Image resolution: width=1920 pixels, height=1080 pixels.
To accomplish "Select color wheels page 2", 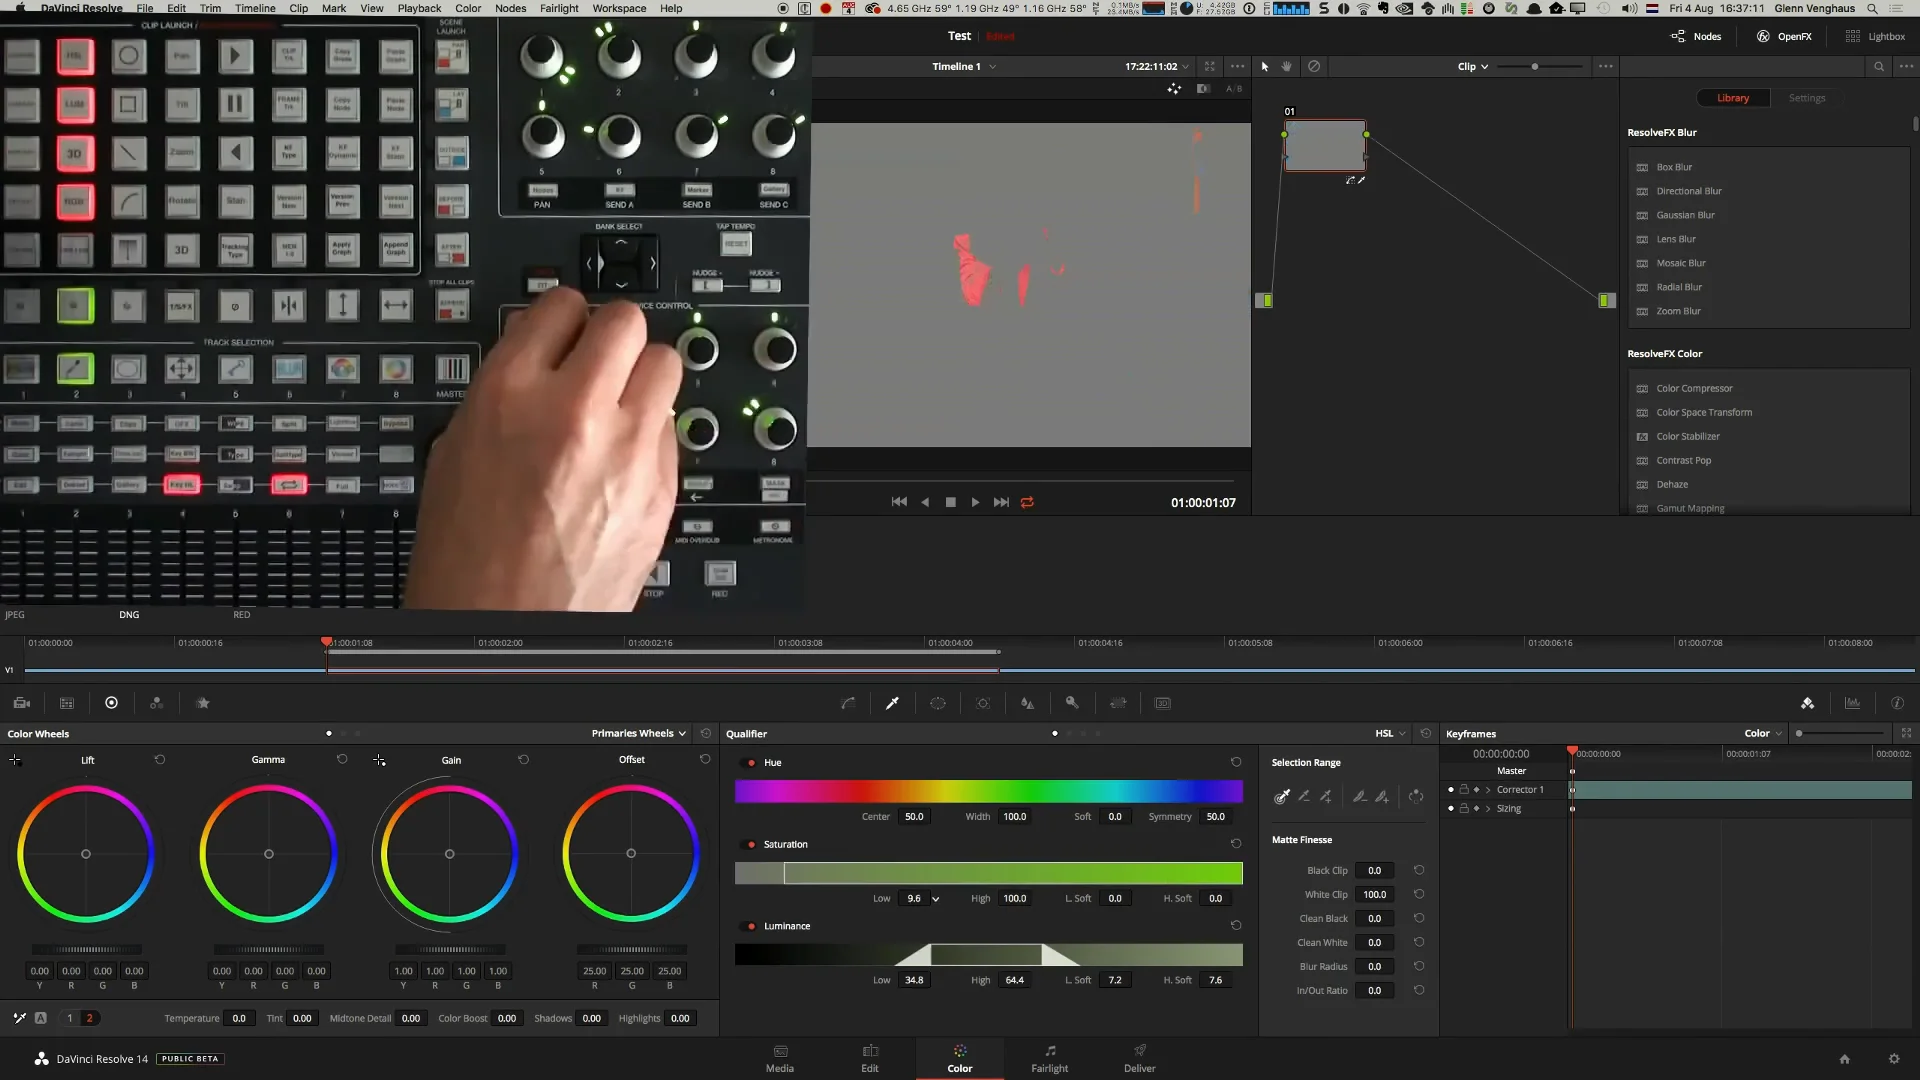I will (89, 1018).
